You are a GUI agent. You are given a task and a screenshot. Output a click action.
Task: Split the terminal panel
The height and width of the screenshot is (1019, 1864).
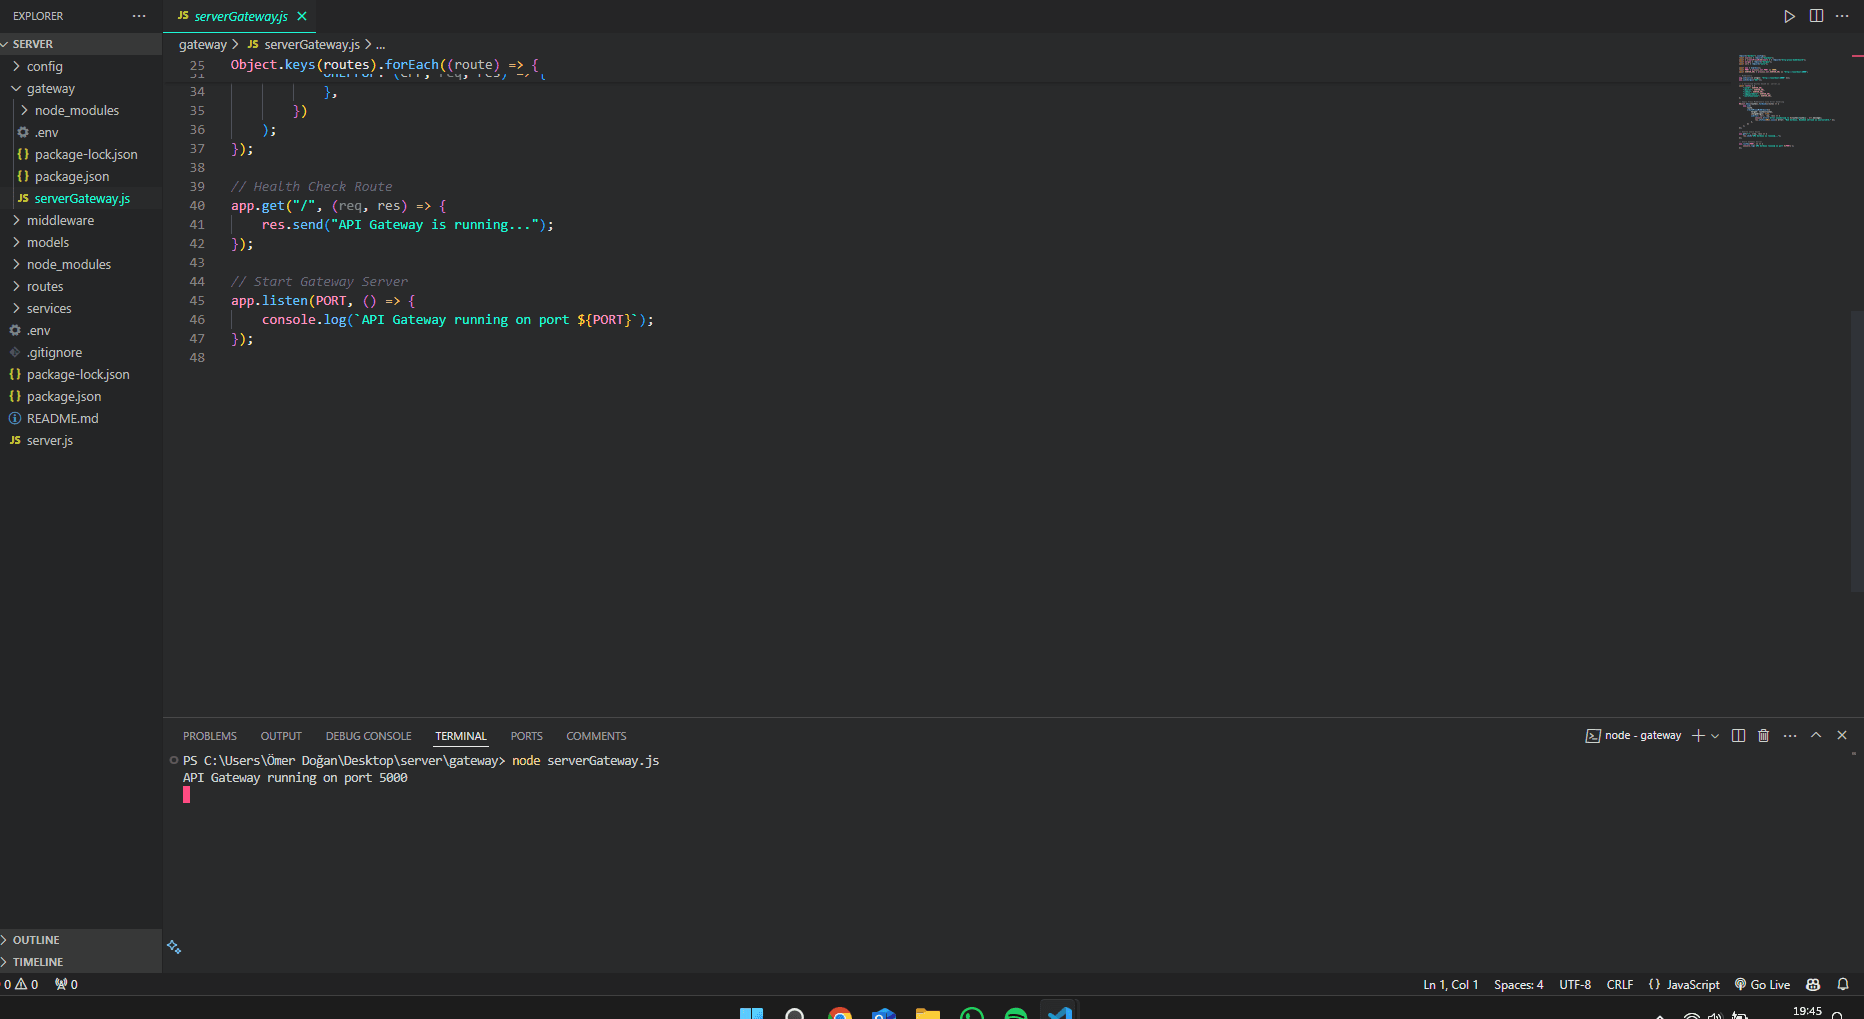click(1738, 736)
